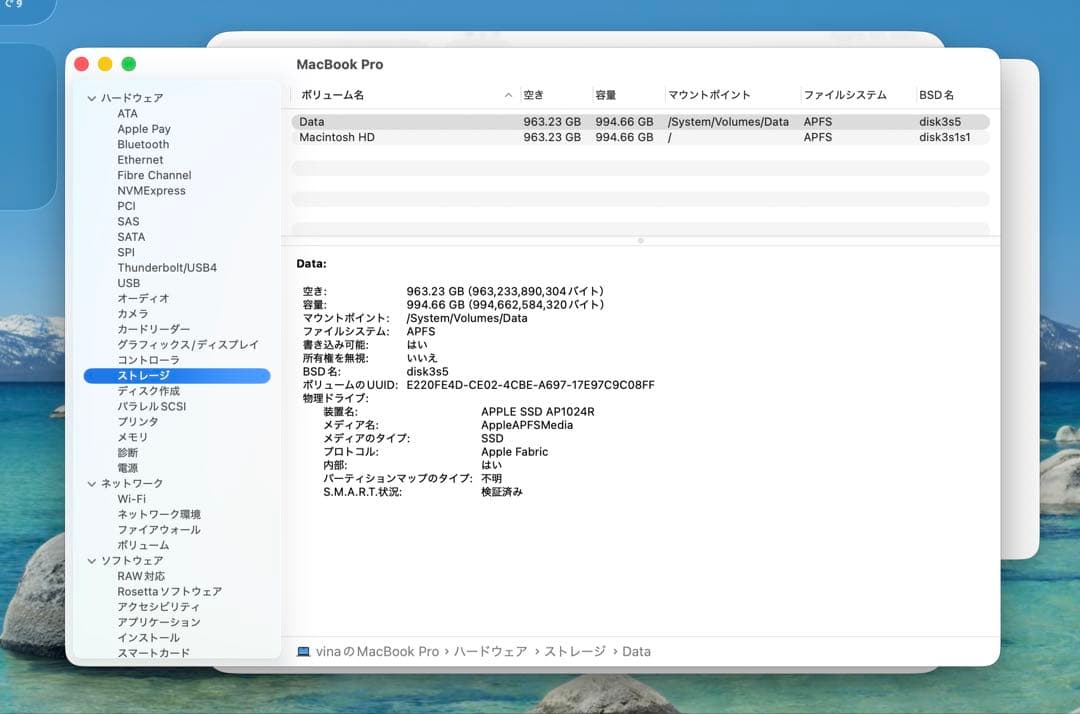Collapse the ソフトウェア section
The height and width of the screenshot is (714, 1080).
[92, 561]
